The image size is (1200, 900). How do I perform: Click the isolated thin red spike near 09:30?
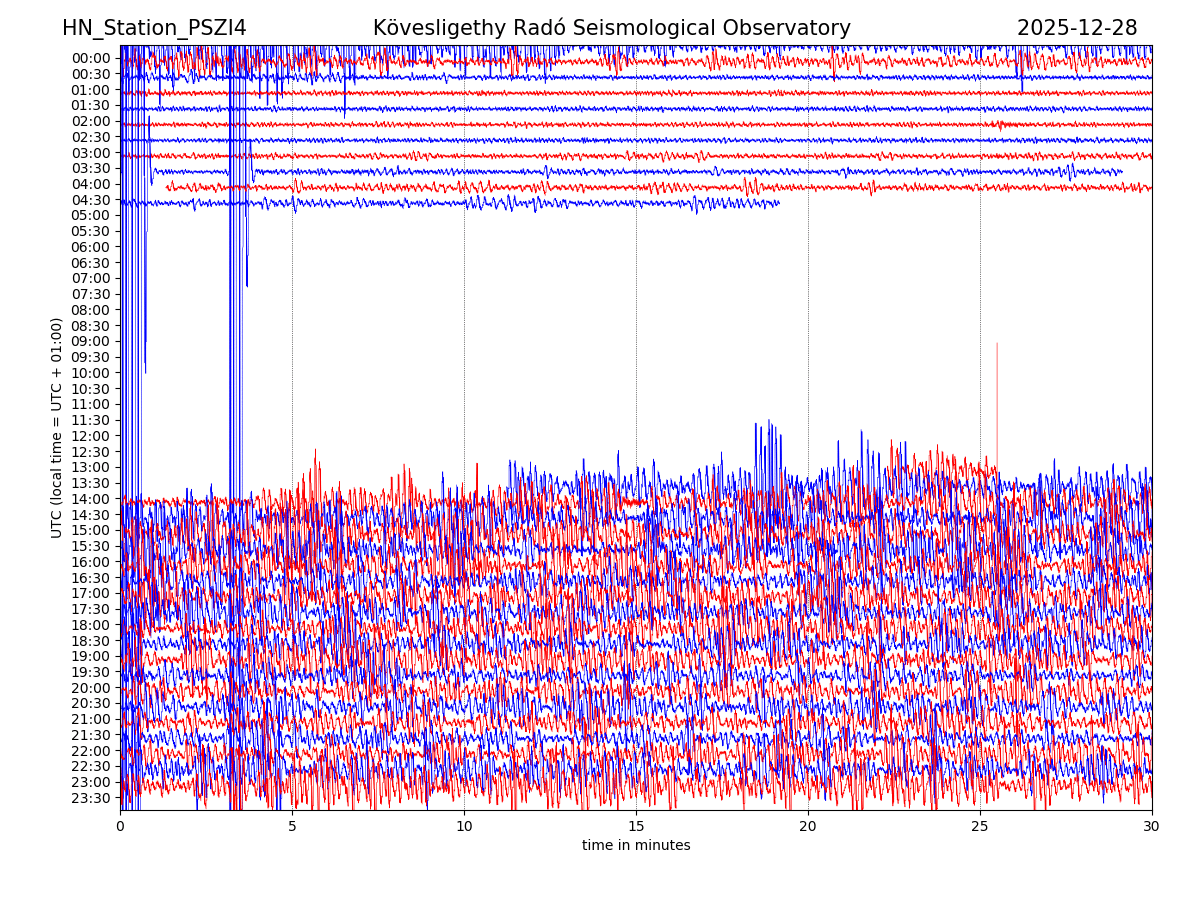tap(996, 400)
